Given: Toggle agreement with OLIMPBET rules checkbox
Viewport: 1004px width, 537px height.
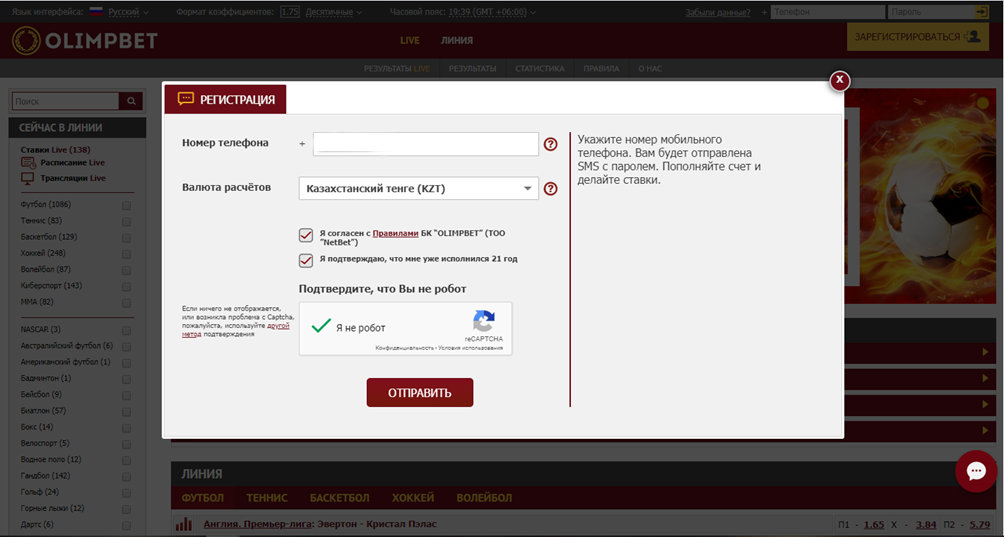Looking at the screenshot, I should point(306,236).
